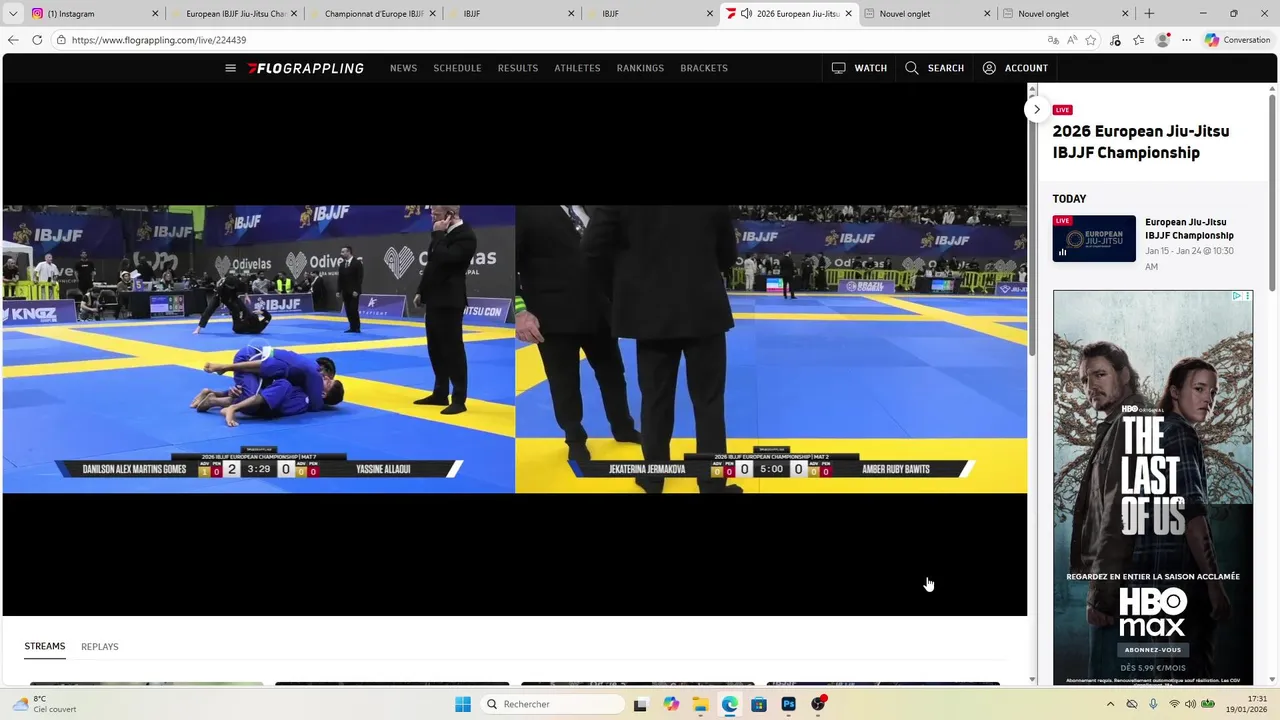The image size is (1280, 720).
Task: Open the media control music icon
Action: coord(1115,40)
